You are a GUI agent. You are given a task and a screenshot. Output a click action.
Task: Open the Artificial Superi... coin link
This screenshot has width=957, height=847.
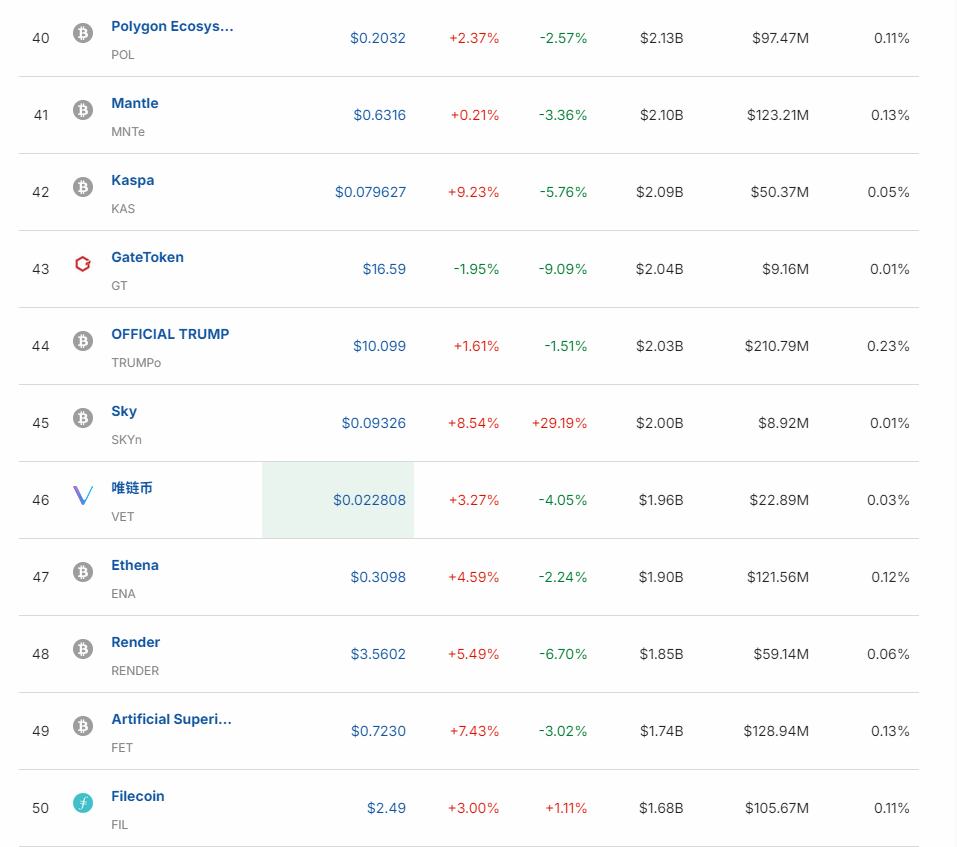[x=172, y=719]
